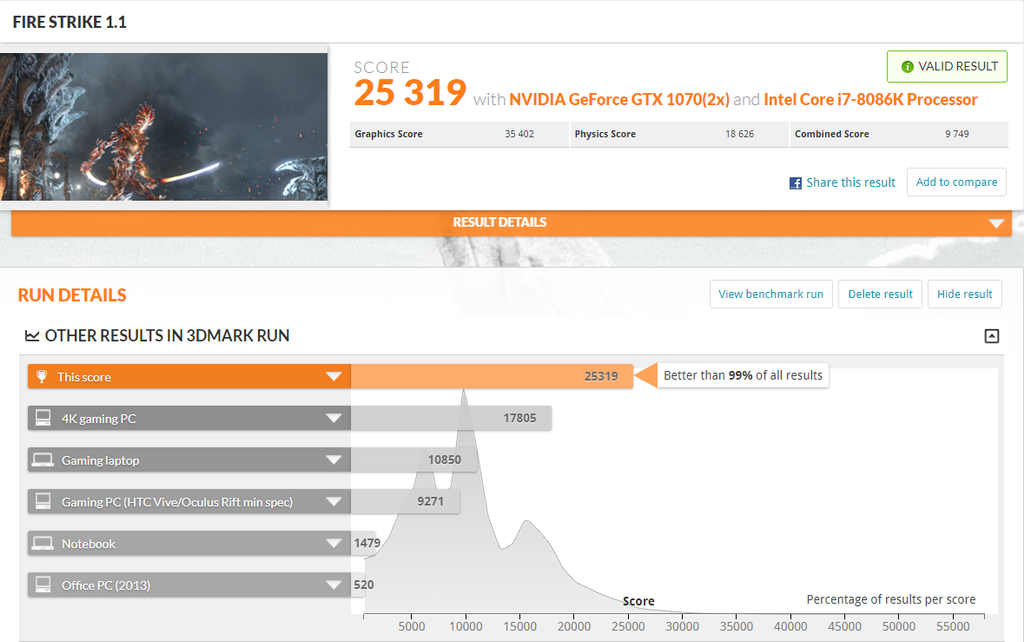Open the Gaming laptop dropdown arrow

pyautogui.click(x=334, y=460)
